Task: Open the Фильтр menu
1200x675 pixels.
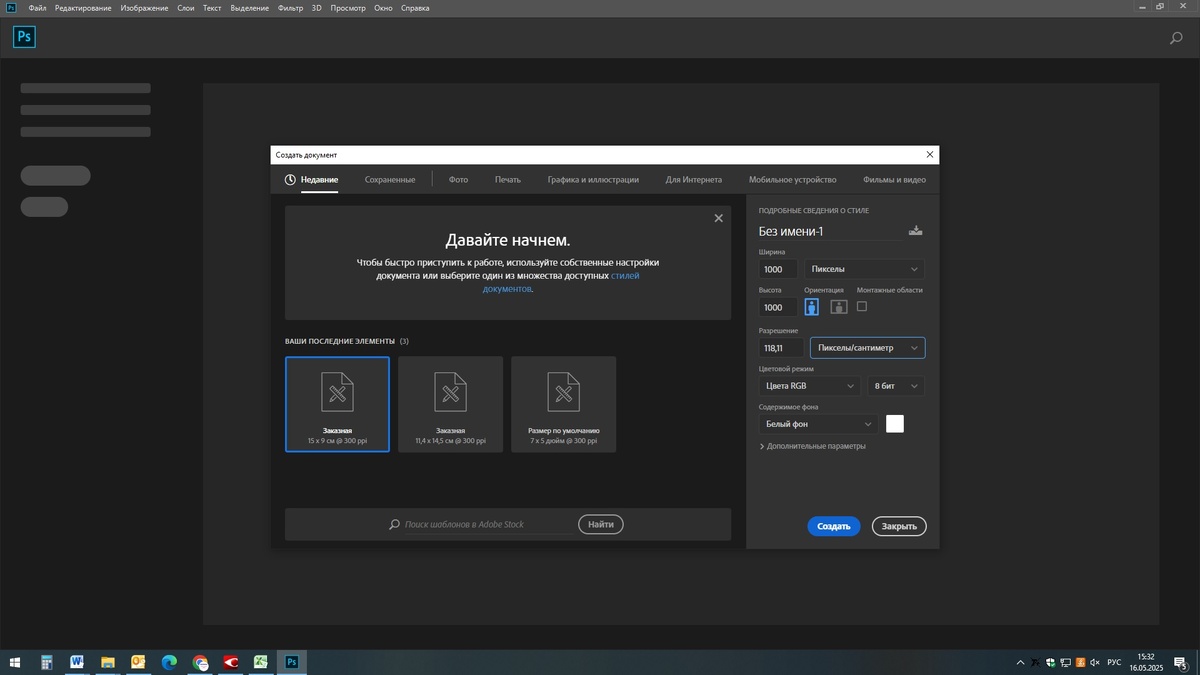Action: pos(290,8)
